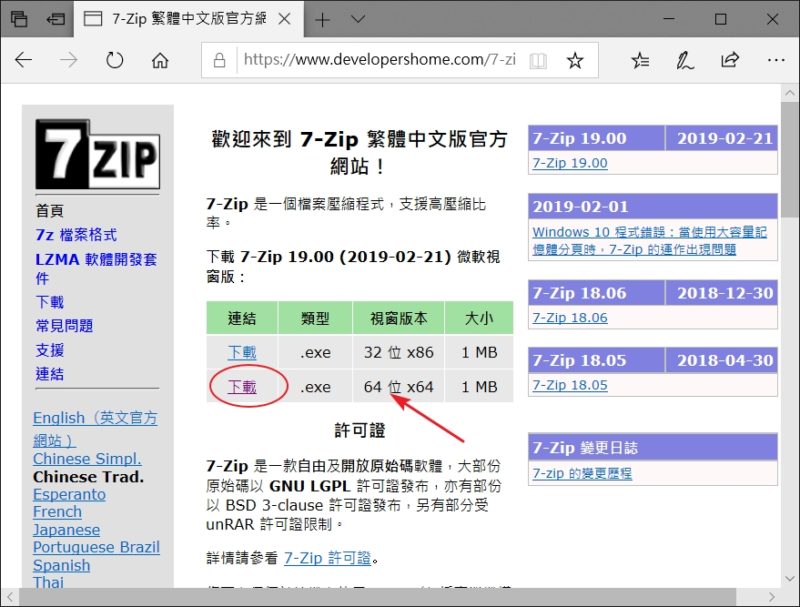Open 7-Zip 19.00 news link

(570, 163)
